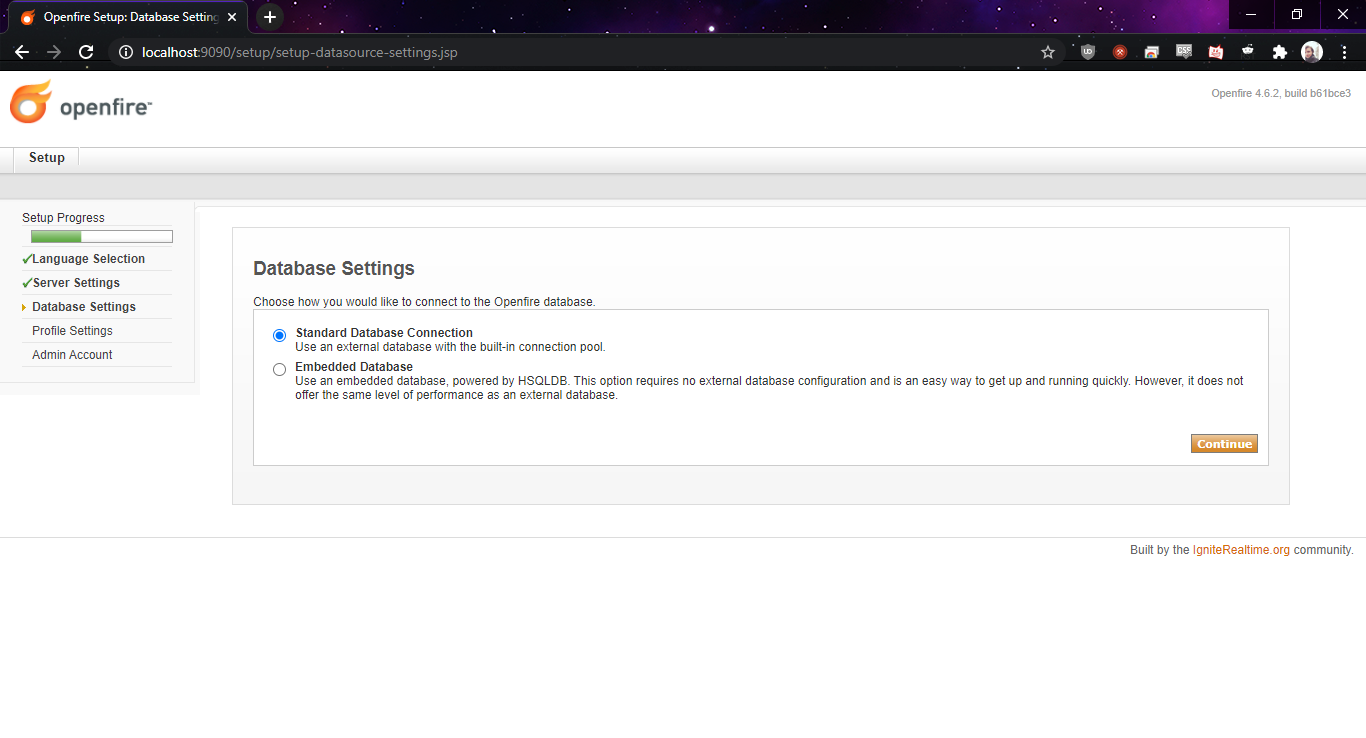Go to Server Settings step
This screenshot has width=1366, height=738.
click(76, 283)
